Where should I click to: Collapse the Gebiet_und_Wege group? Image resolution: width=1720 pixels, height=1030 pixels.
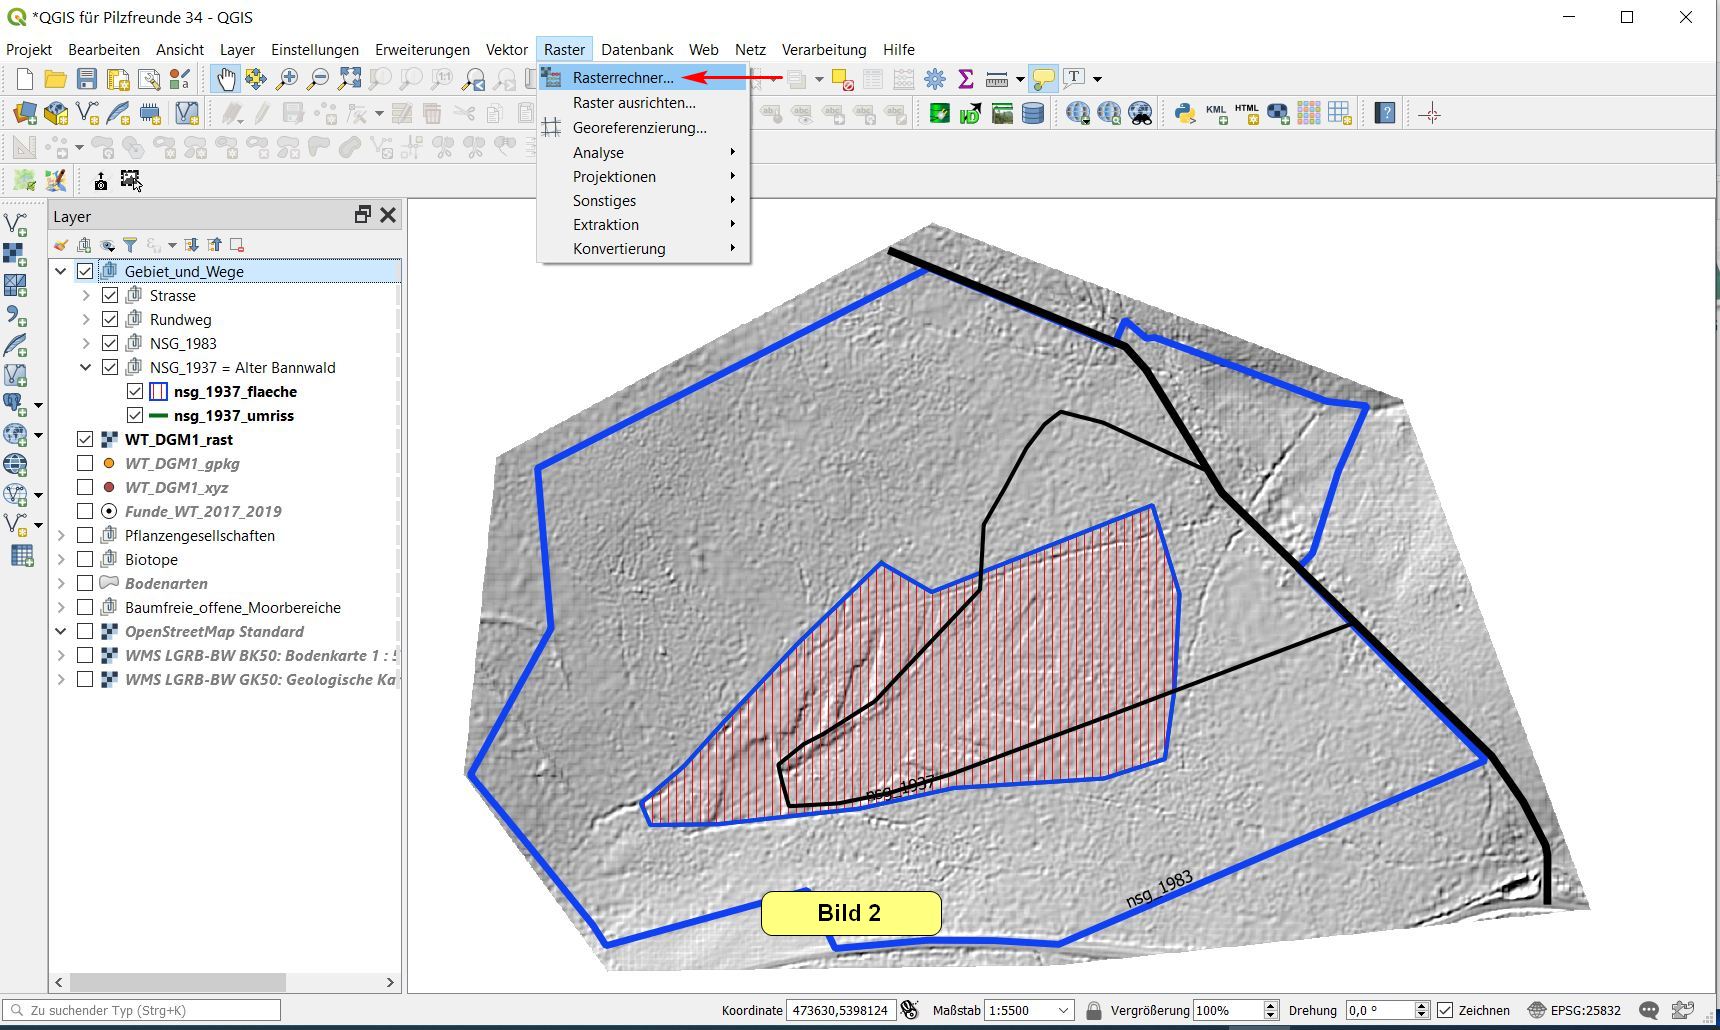[61, 272]
